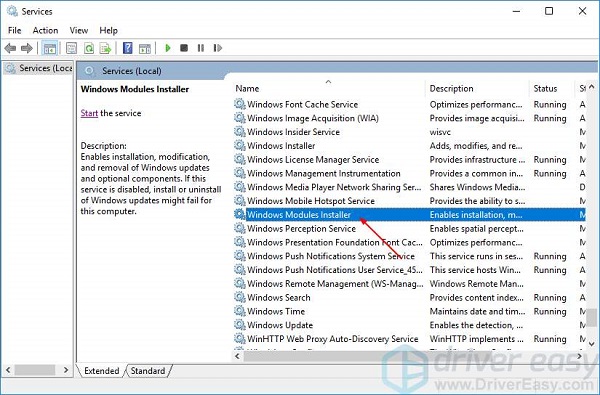The image size is (600, 395).
Task: Click services list vertical scrollbar down arrow
Action: [592, 344]
